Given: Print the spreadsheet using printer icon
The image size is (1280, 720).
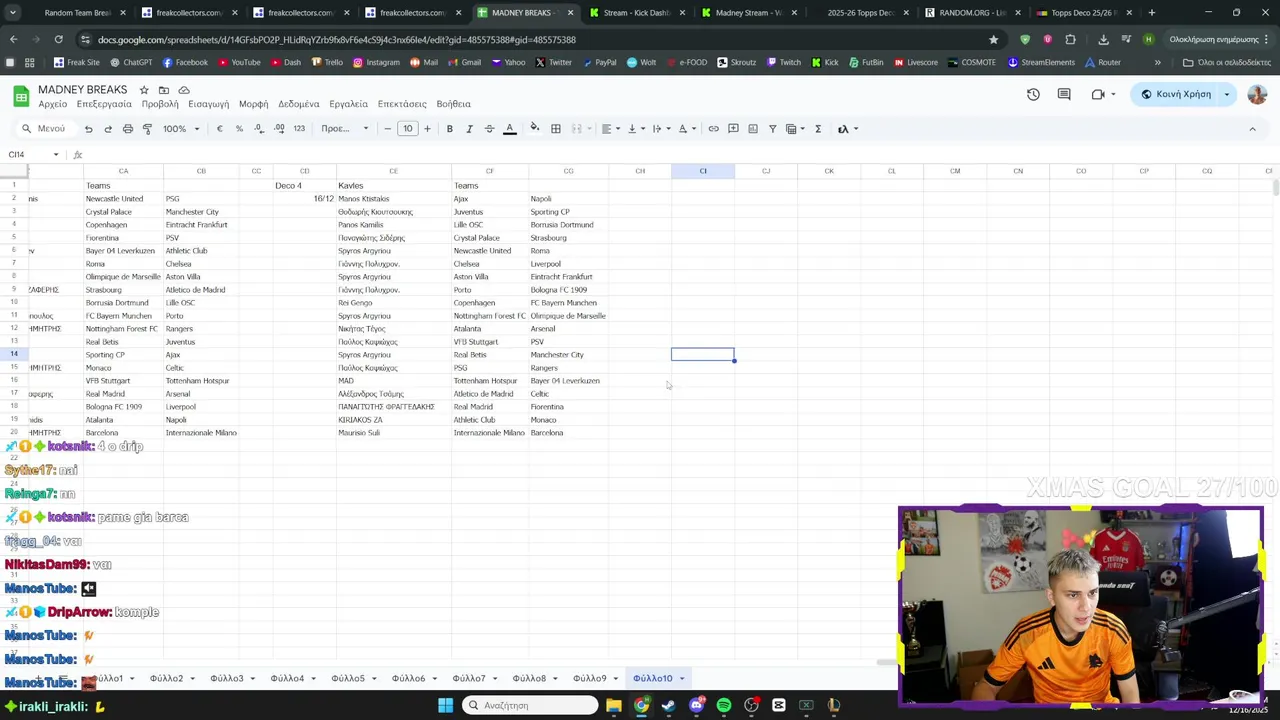Looking at the screenshot, I should [x=128, y=129].
